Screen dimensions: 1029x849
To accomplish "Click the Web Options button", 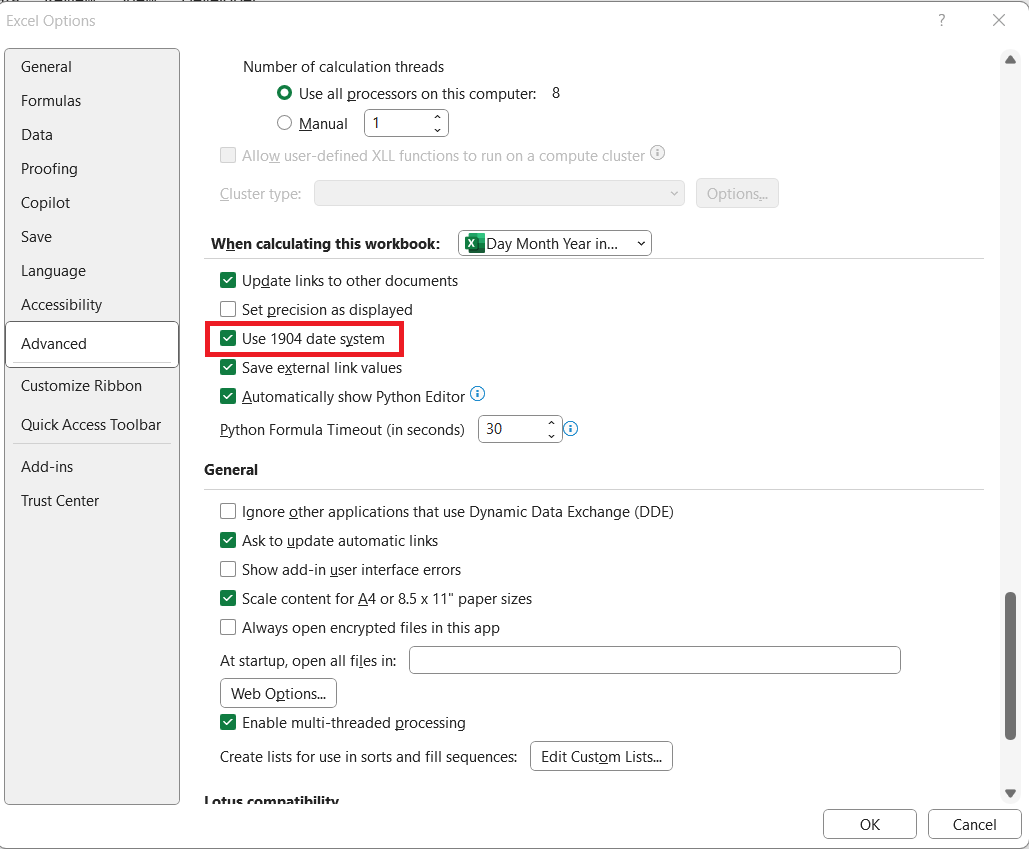I will pyautogui.click(x=278, y=694).
